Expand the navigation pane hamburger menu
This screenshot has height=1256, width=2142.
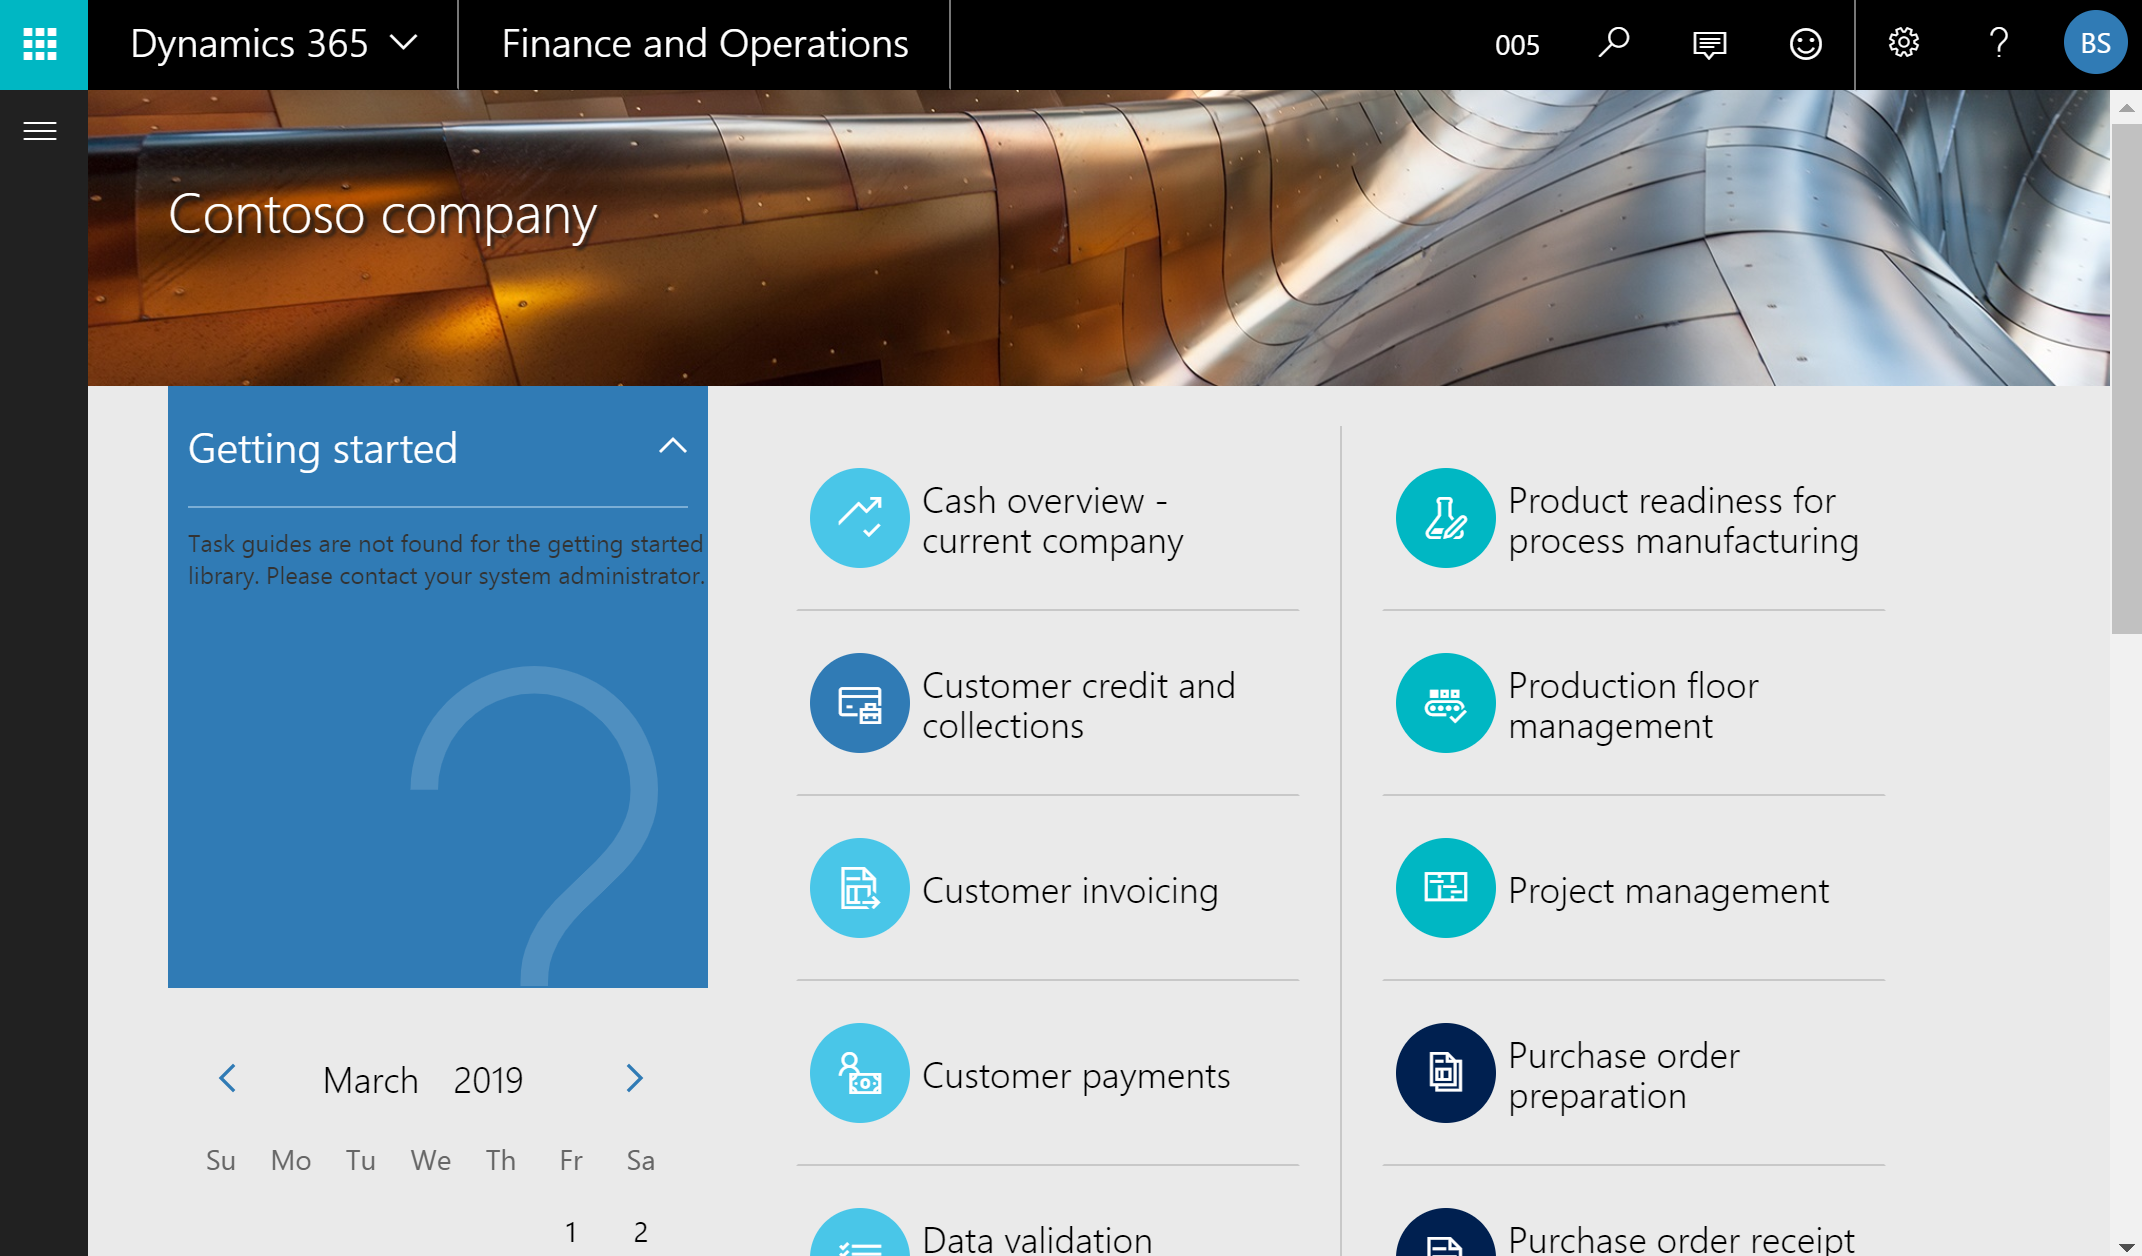(x=40, y=131)
